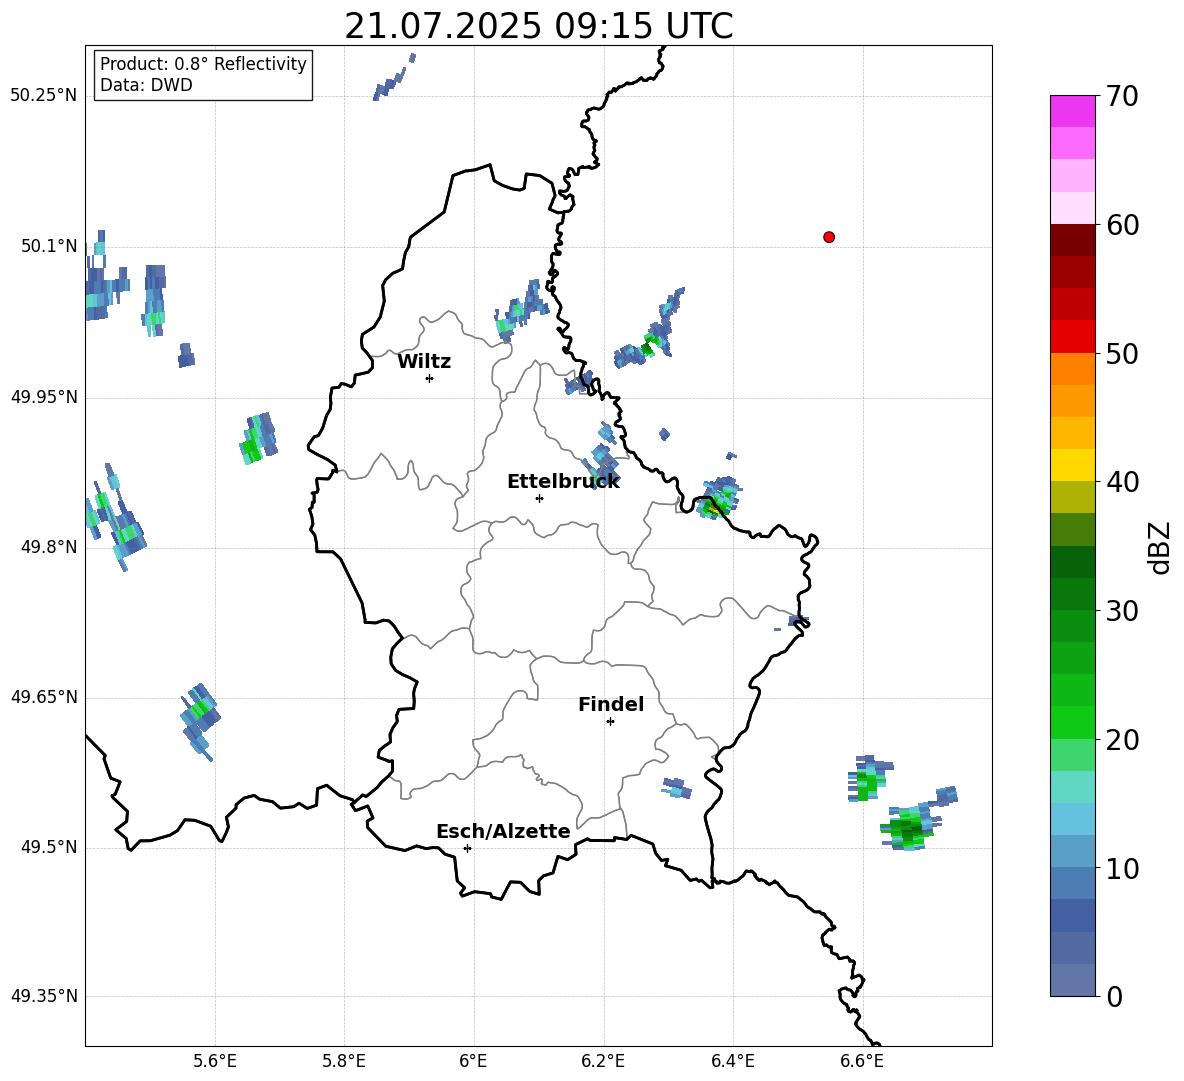1184x1081 pixels.
Task: Click the 5.8°E longitude label
Action: 344,1061
